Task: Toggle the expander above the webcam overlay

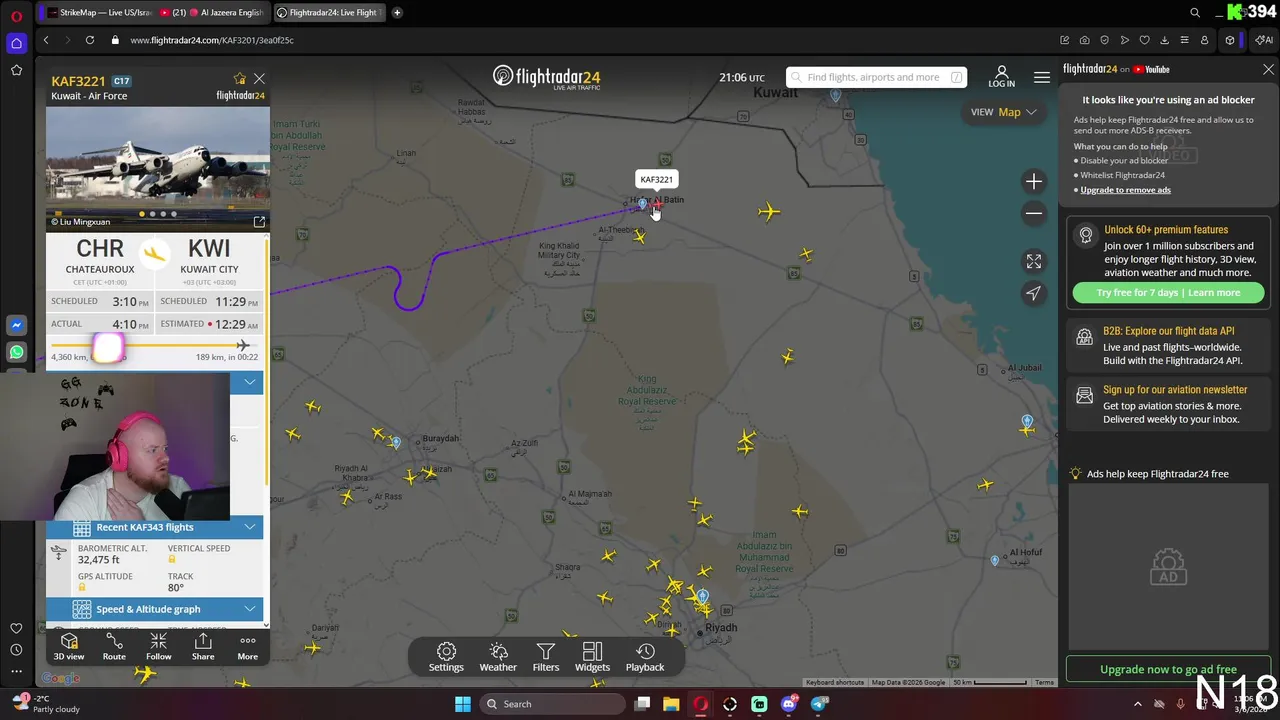Action: 250,382
